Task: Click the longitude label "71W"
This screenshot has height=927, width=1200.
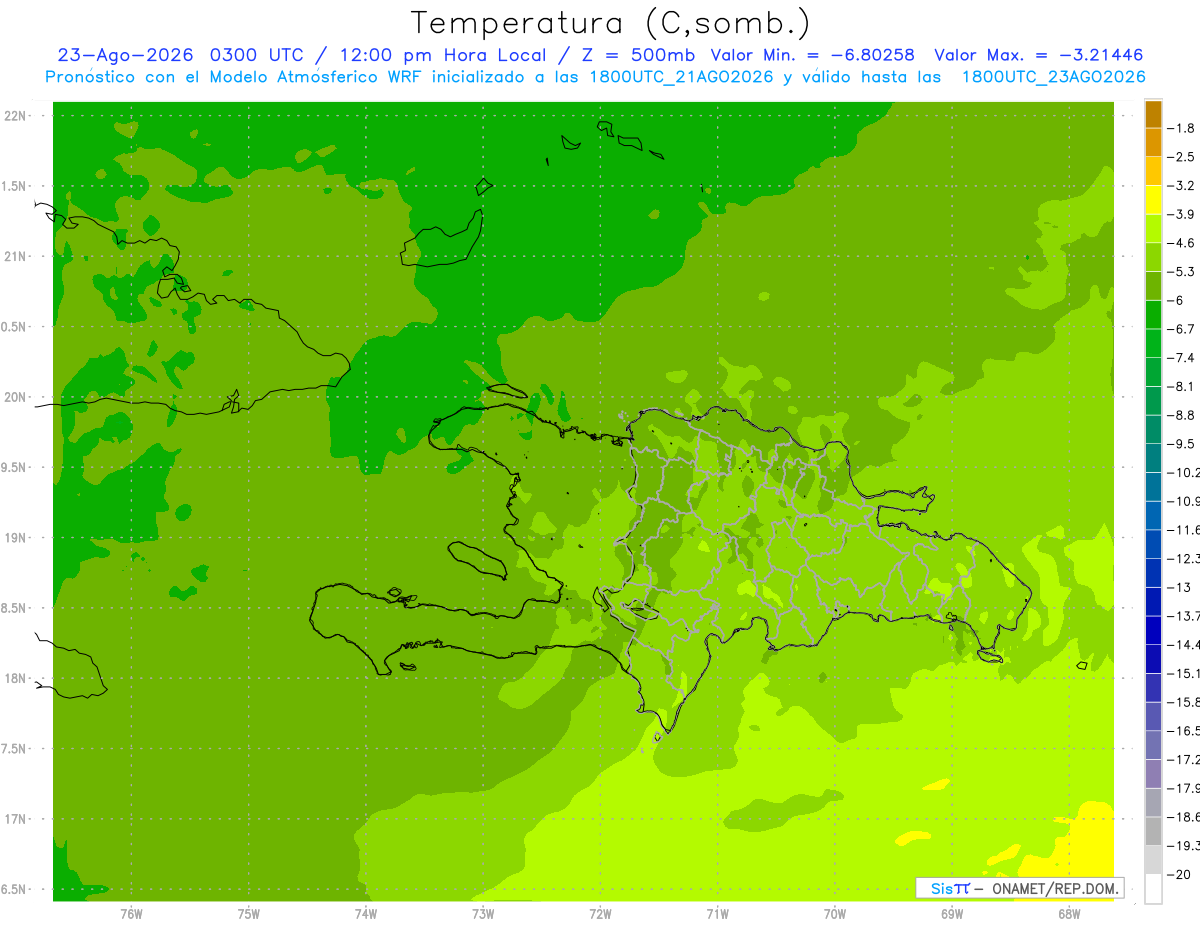Action: [717, 913]
